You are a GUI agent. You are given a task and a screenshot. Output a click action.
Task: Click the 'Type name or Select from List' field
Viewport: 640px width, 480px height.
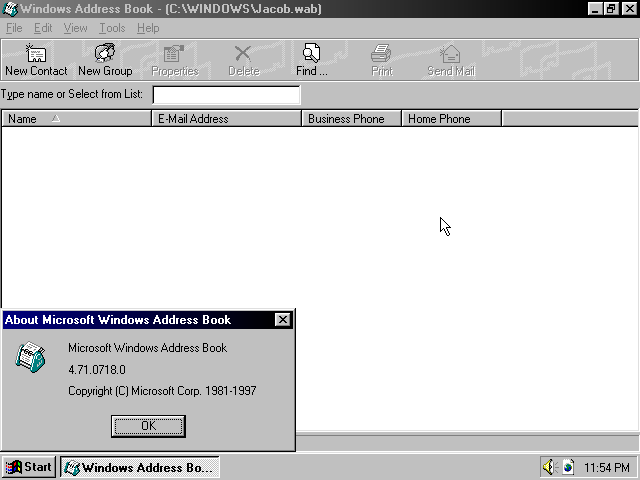(226, 95)
